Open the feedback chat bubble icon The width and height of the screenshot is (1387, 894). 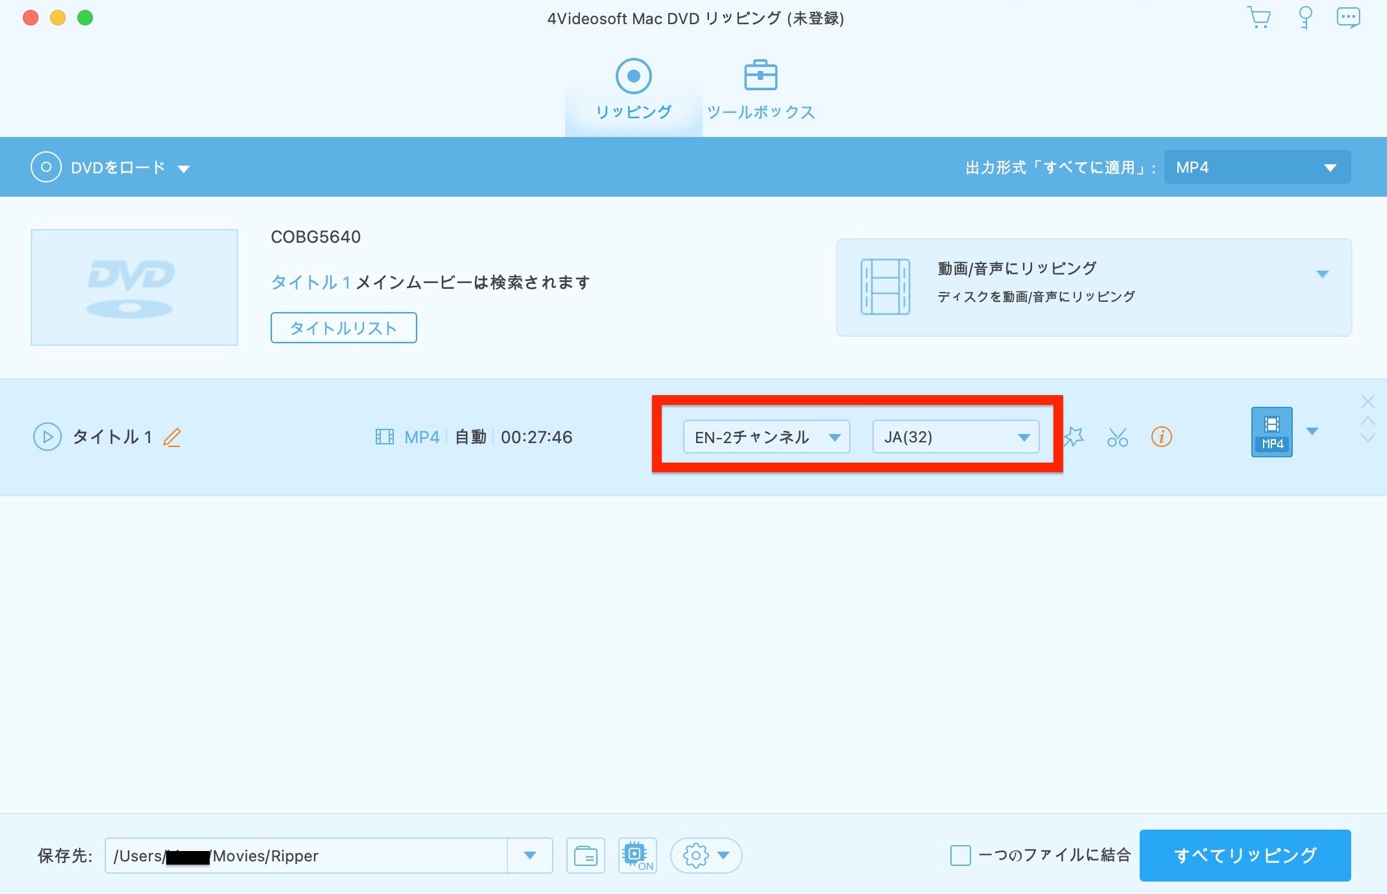point(1348,18)
